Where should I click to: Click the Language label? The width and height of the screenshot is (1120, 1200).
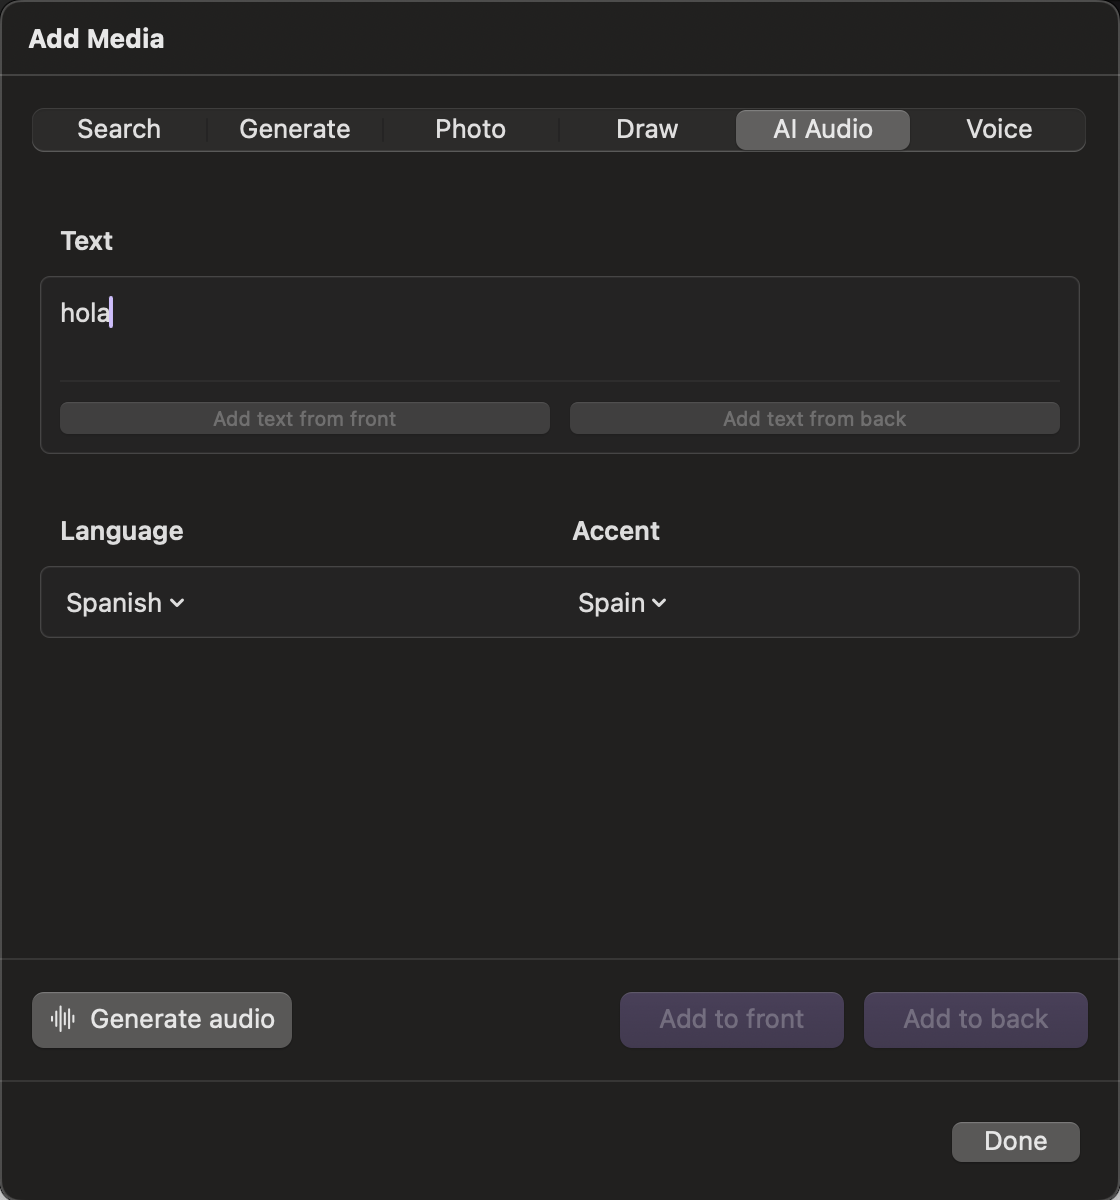click(122, 531)
